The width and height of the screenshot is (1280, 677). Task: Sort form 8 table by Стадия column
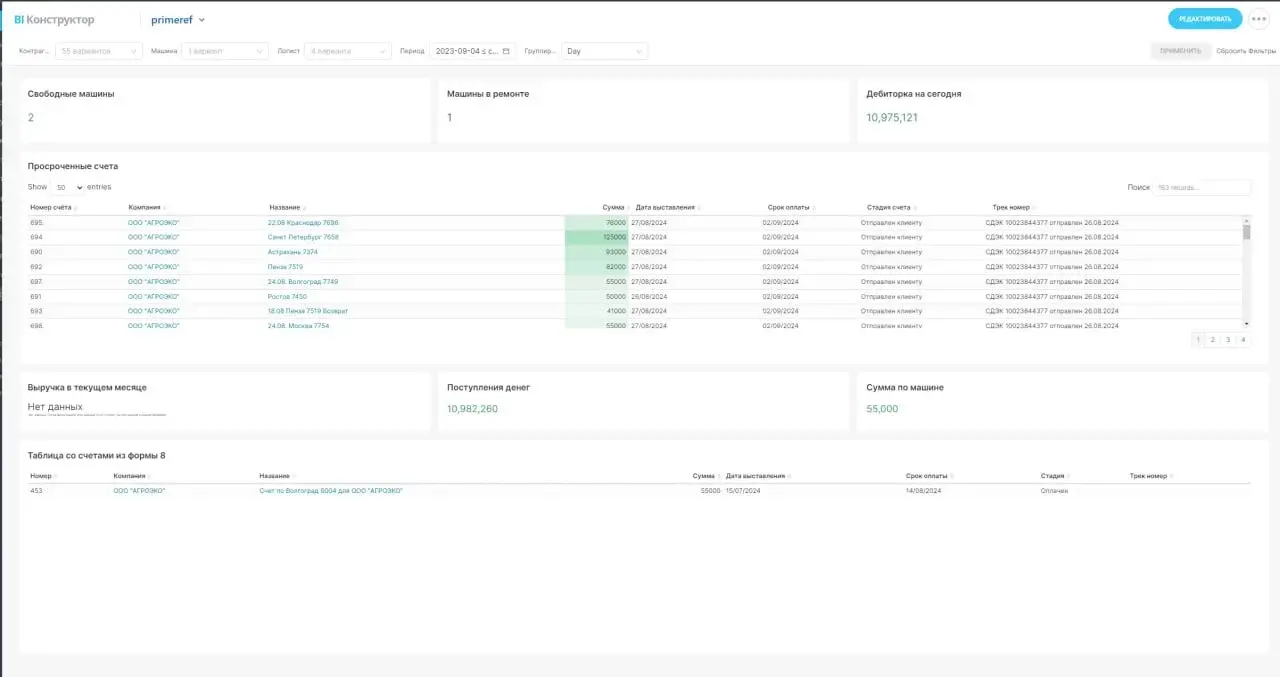tap(1054, 476)
